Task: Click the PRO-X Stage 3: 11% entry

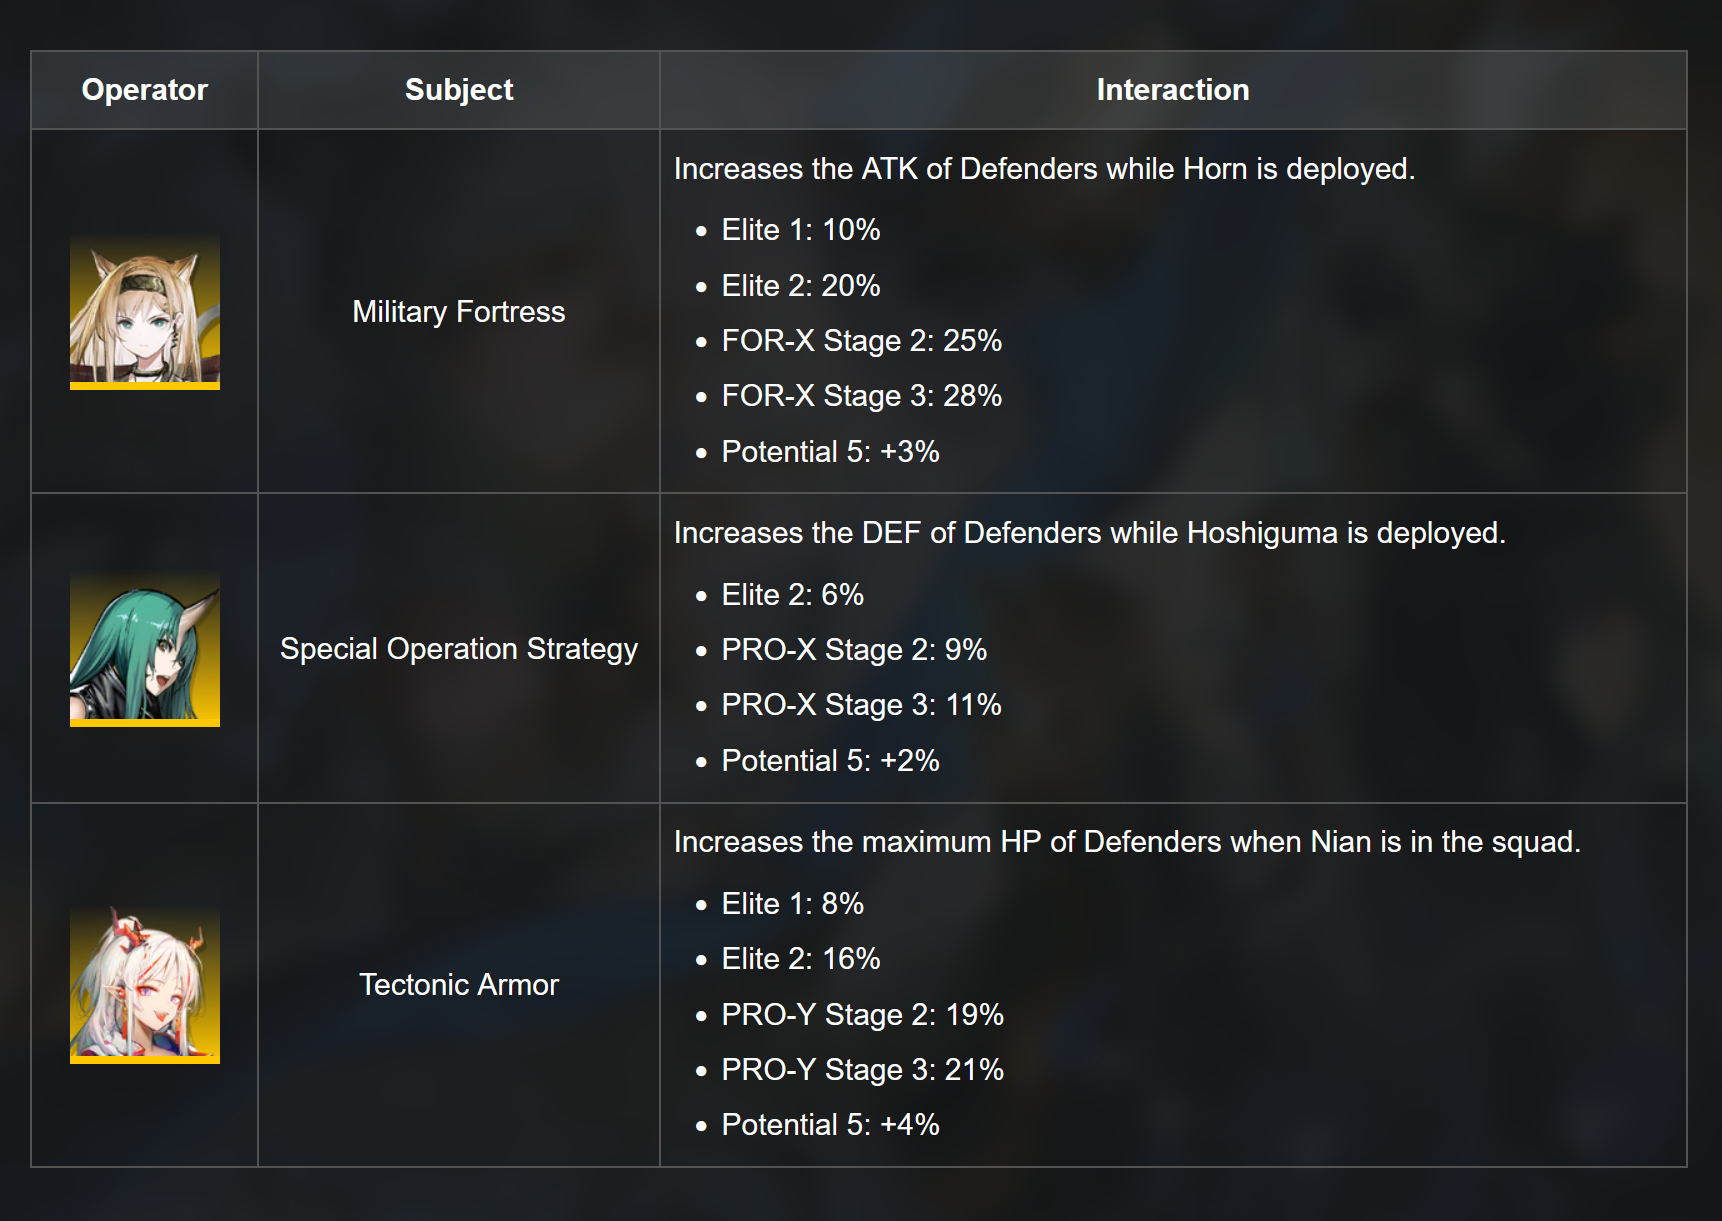Action: pos(862,705)
